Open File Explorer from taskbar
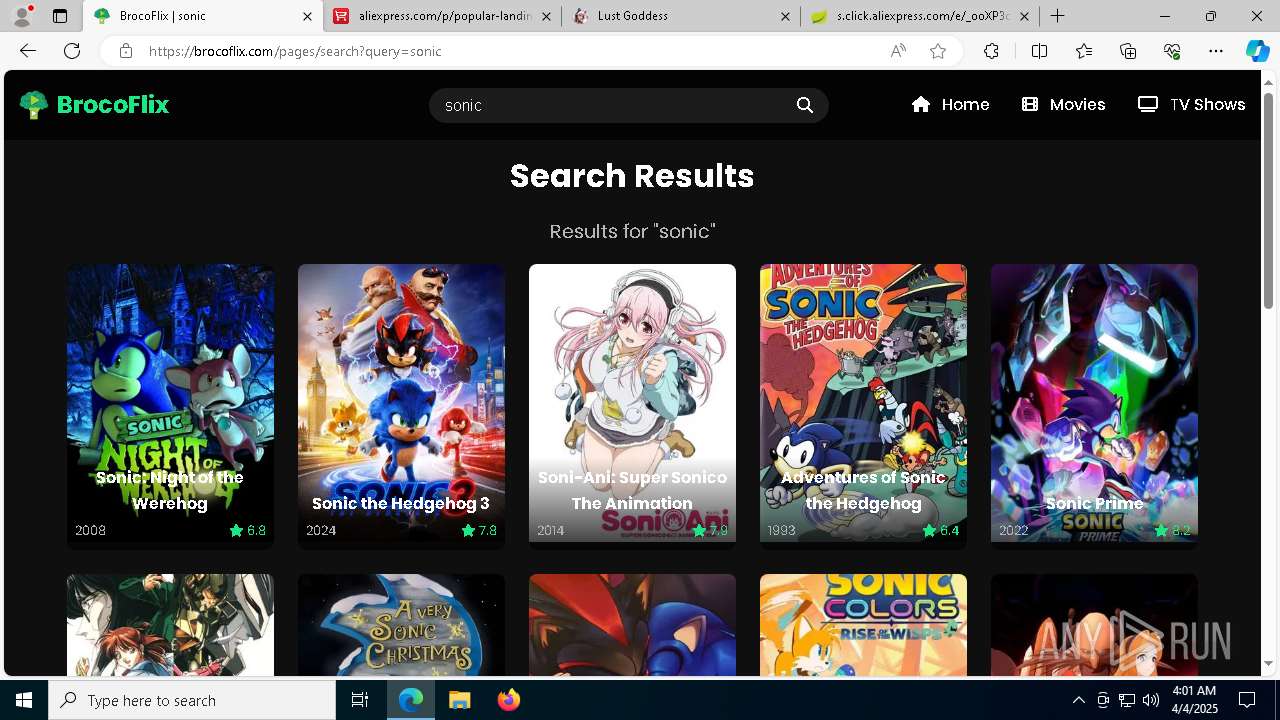 pyautogui.click(x=459, y=700)
